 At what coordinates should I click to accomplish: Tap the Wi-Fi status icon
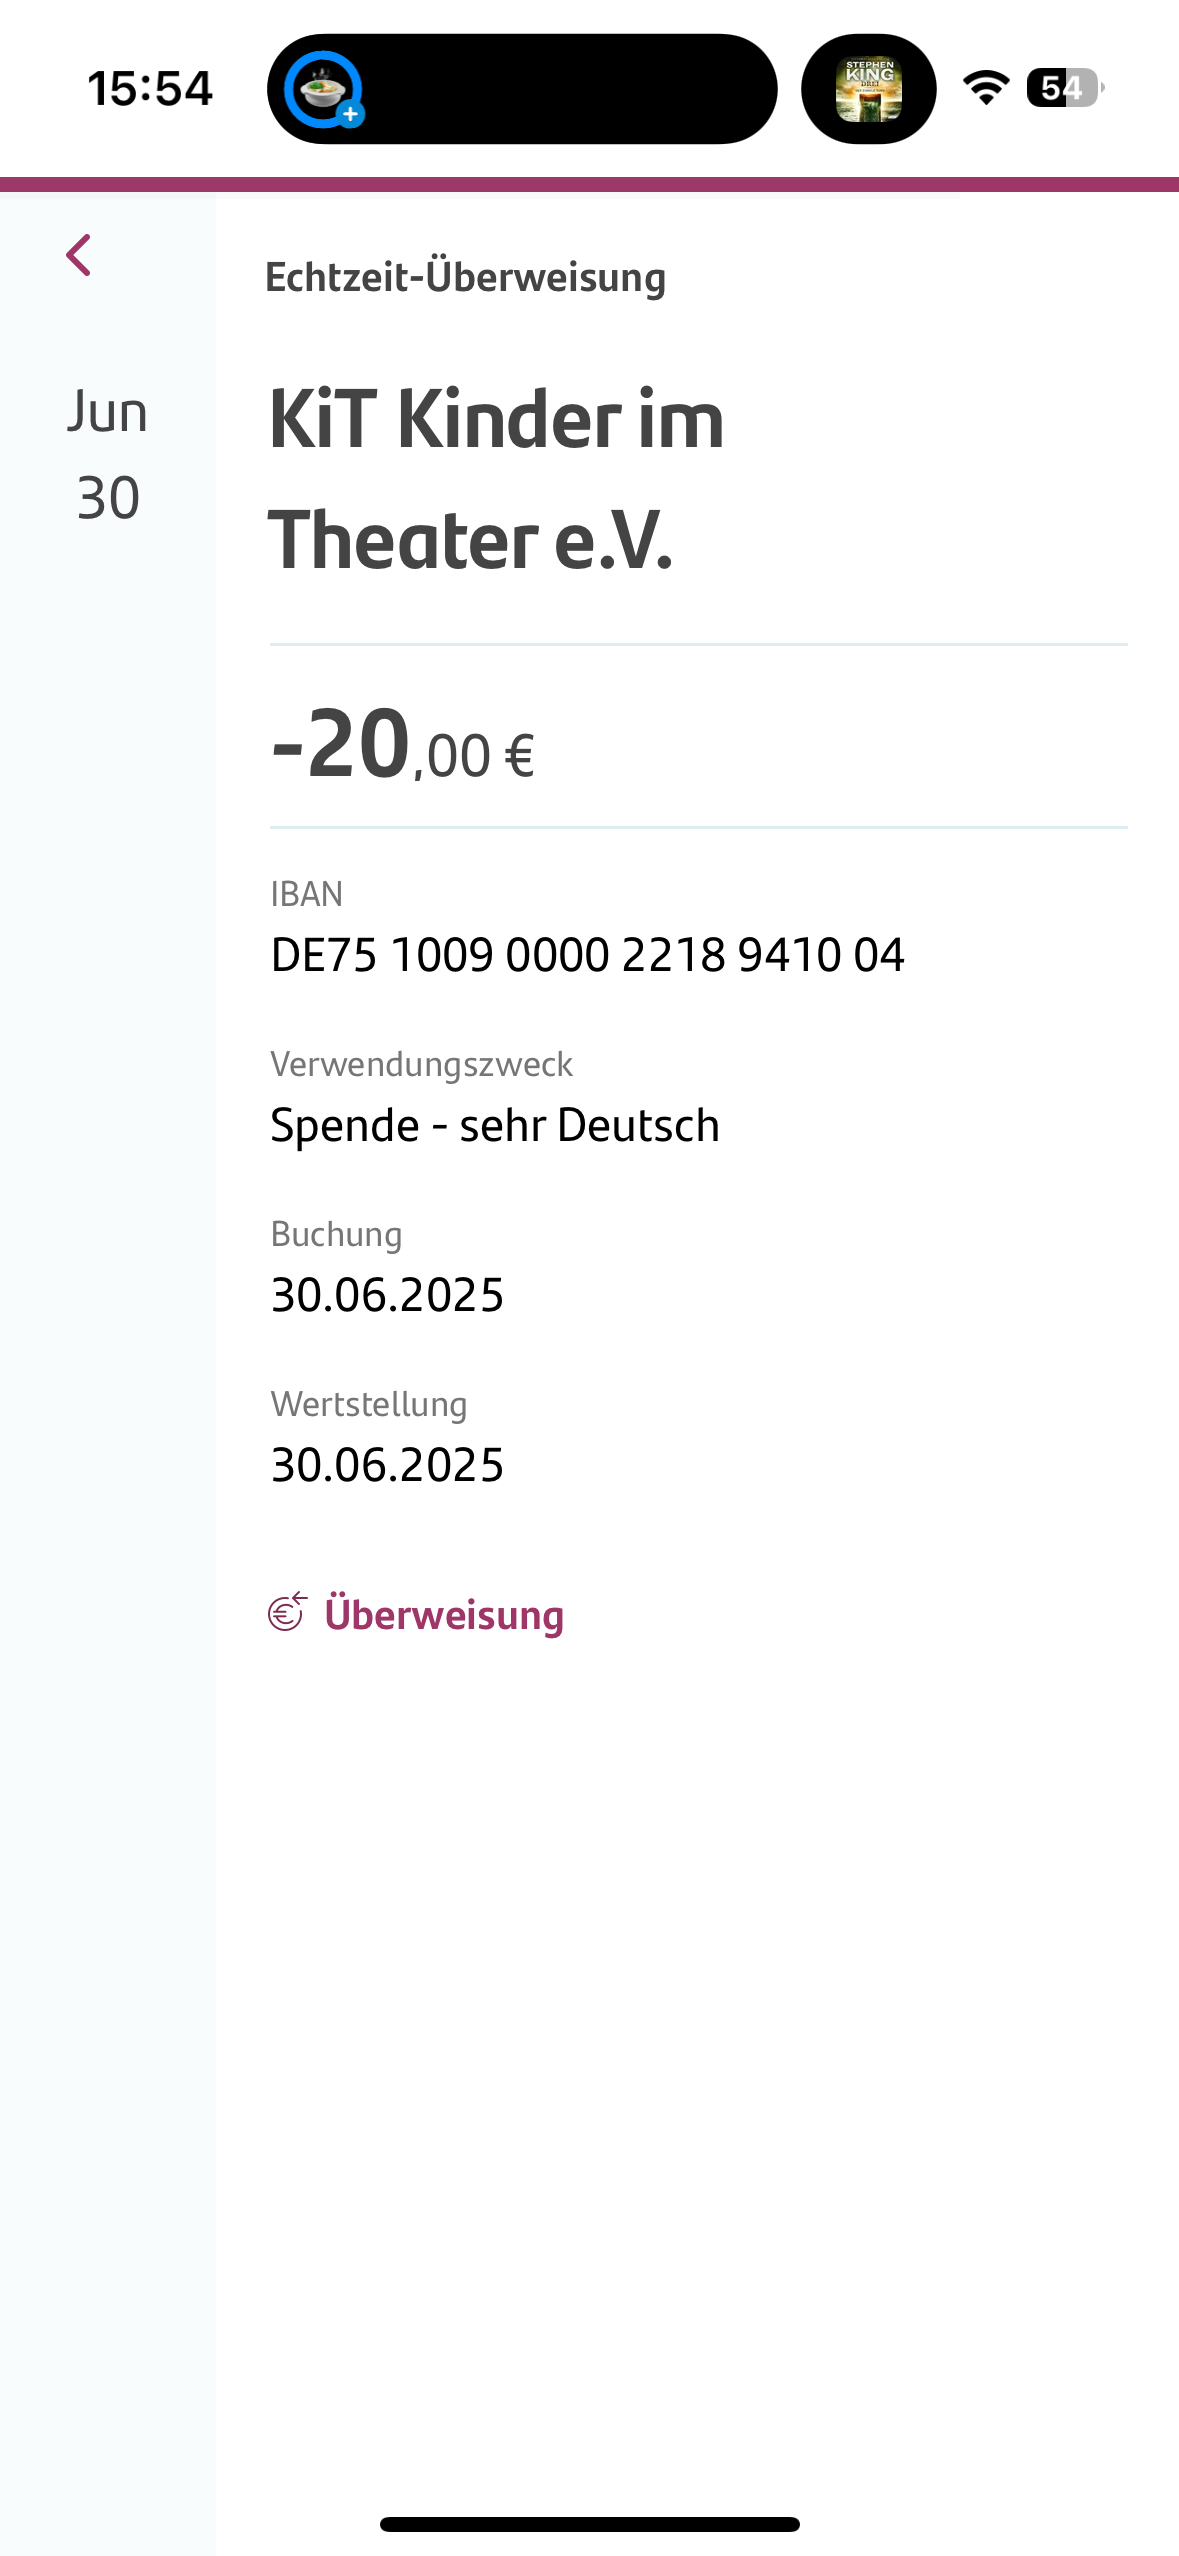pos(986,88)
